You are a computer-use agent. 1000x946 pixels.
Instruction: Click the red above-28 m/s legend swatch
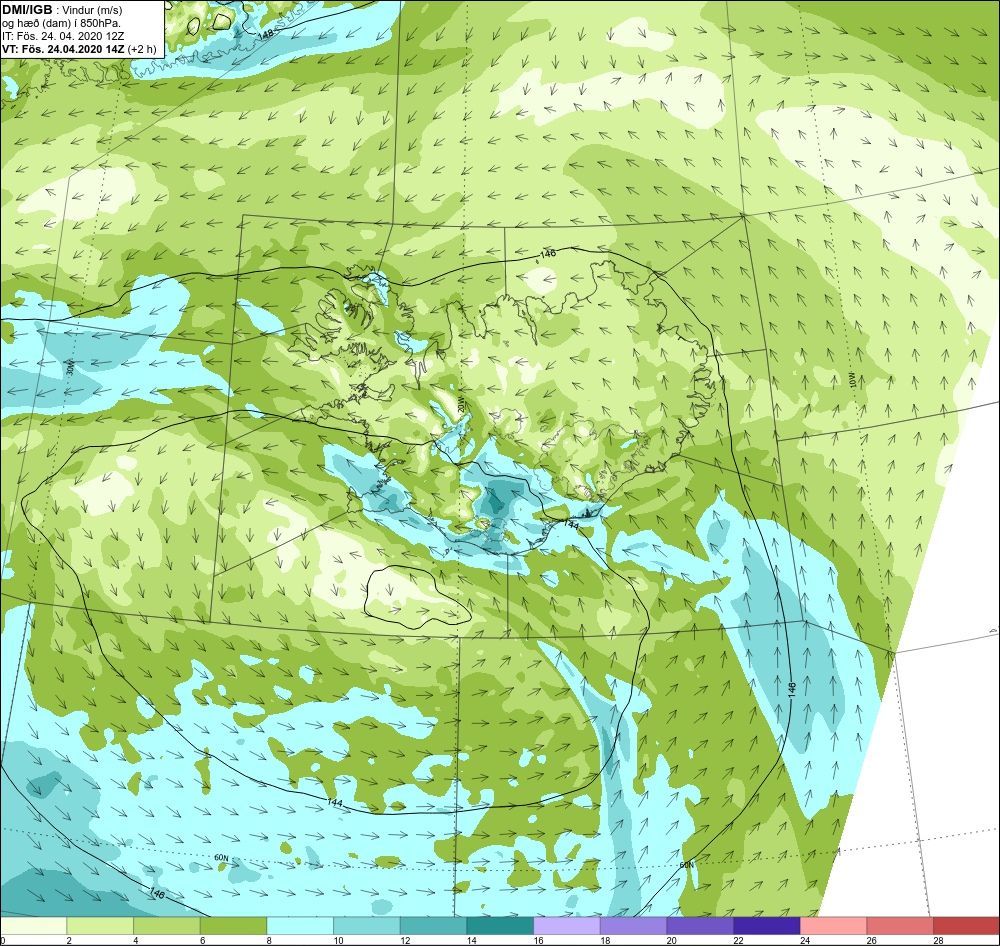(966, 925)
